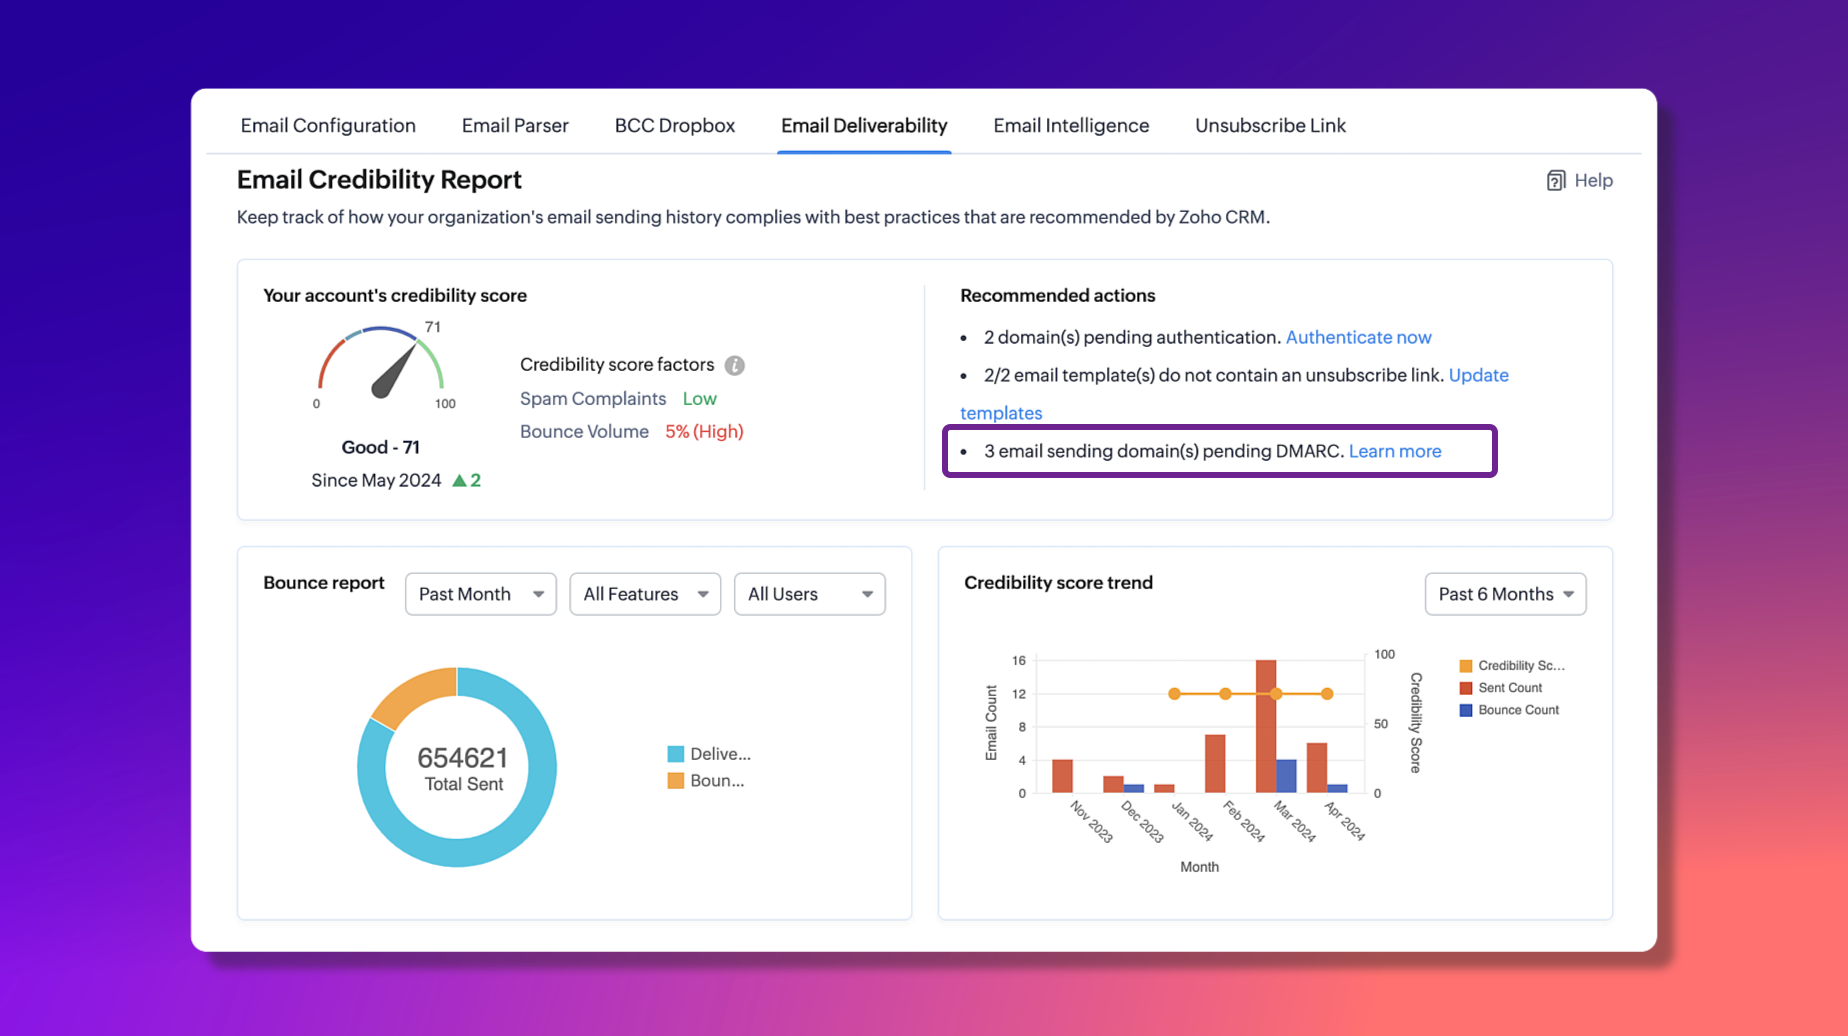Toggle Delivered legend in bounce report
1848x1036 pixels.
(x=708, y=754)
